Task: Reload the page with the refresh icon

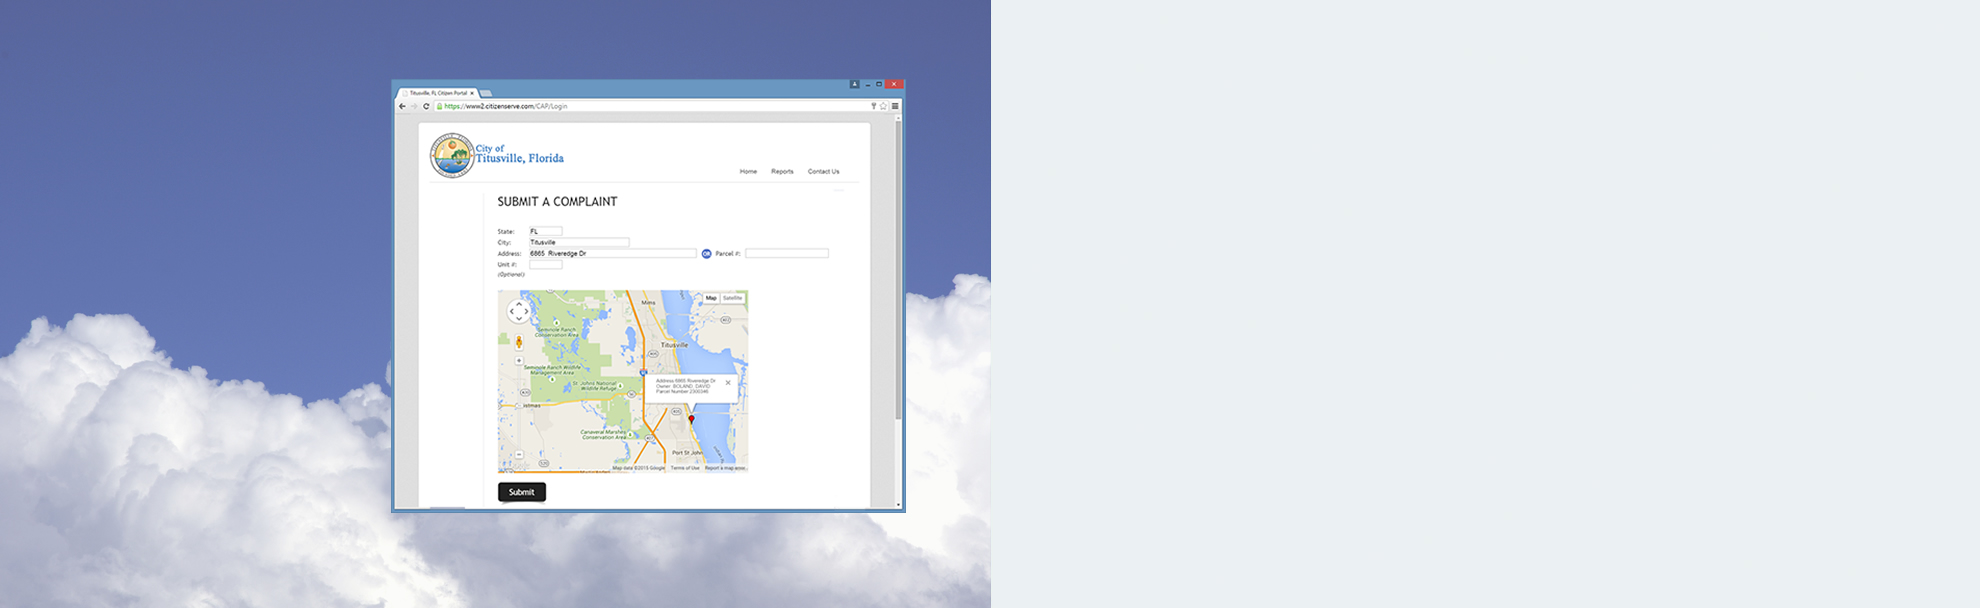Action: coord(426,106)
